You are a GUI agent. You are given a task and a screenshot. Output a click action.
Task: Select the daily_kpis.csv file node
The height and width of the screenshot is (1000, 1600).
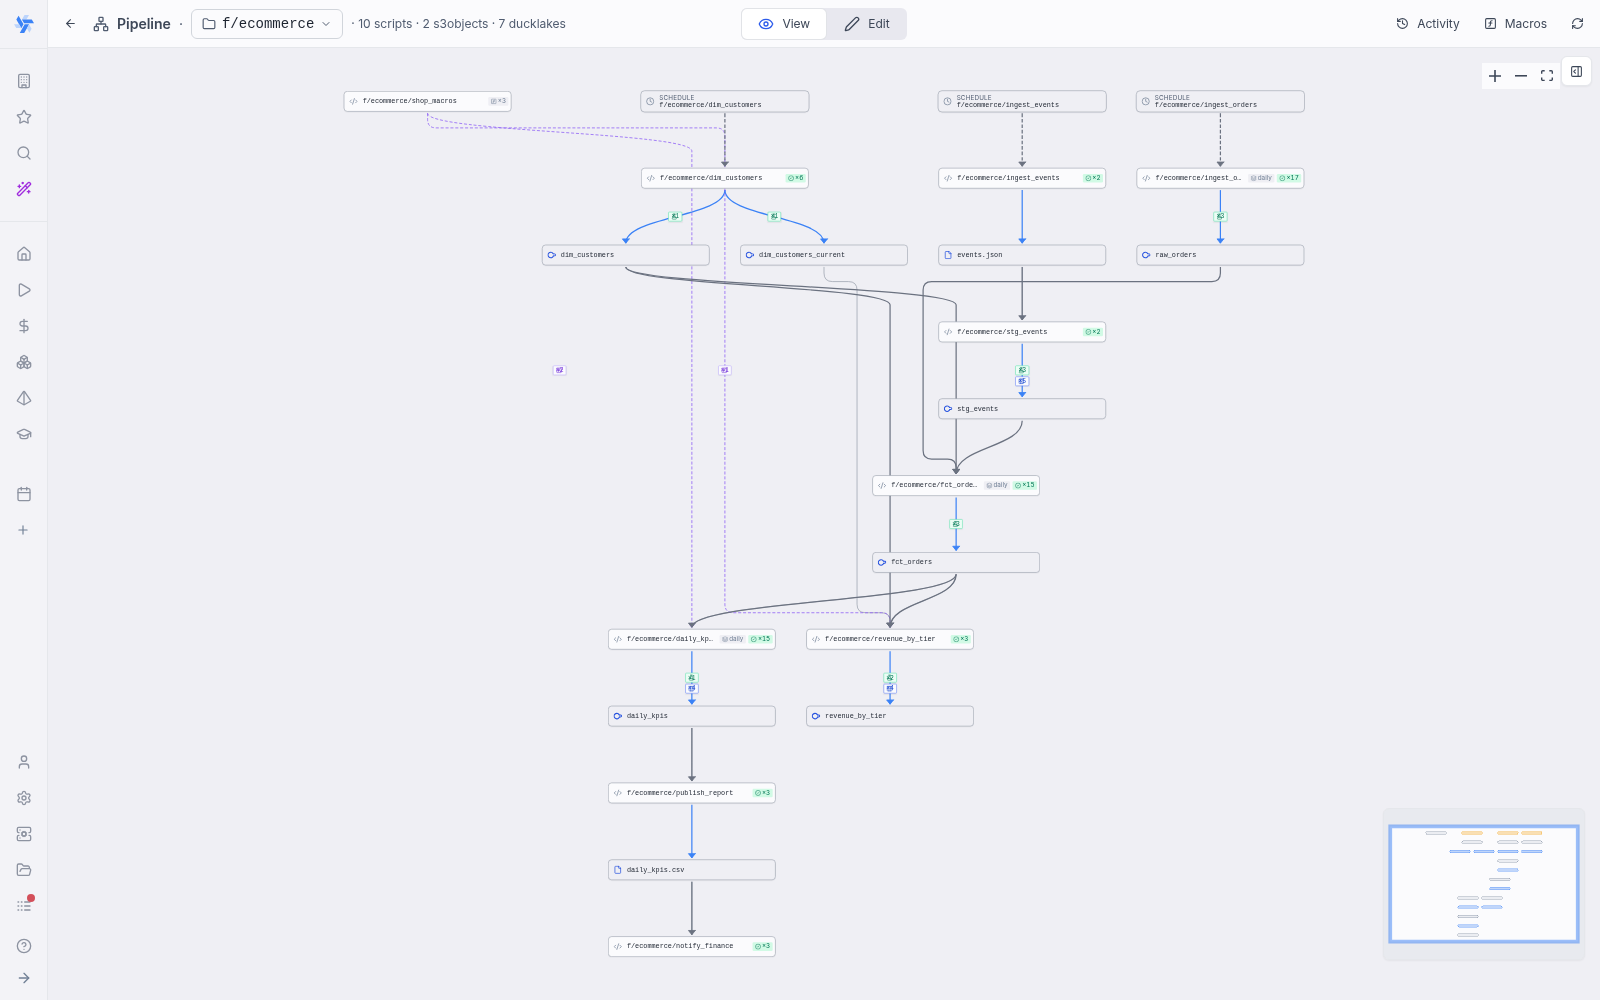692,870
